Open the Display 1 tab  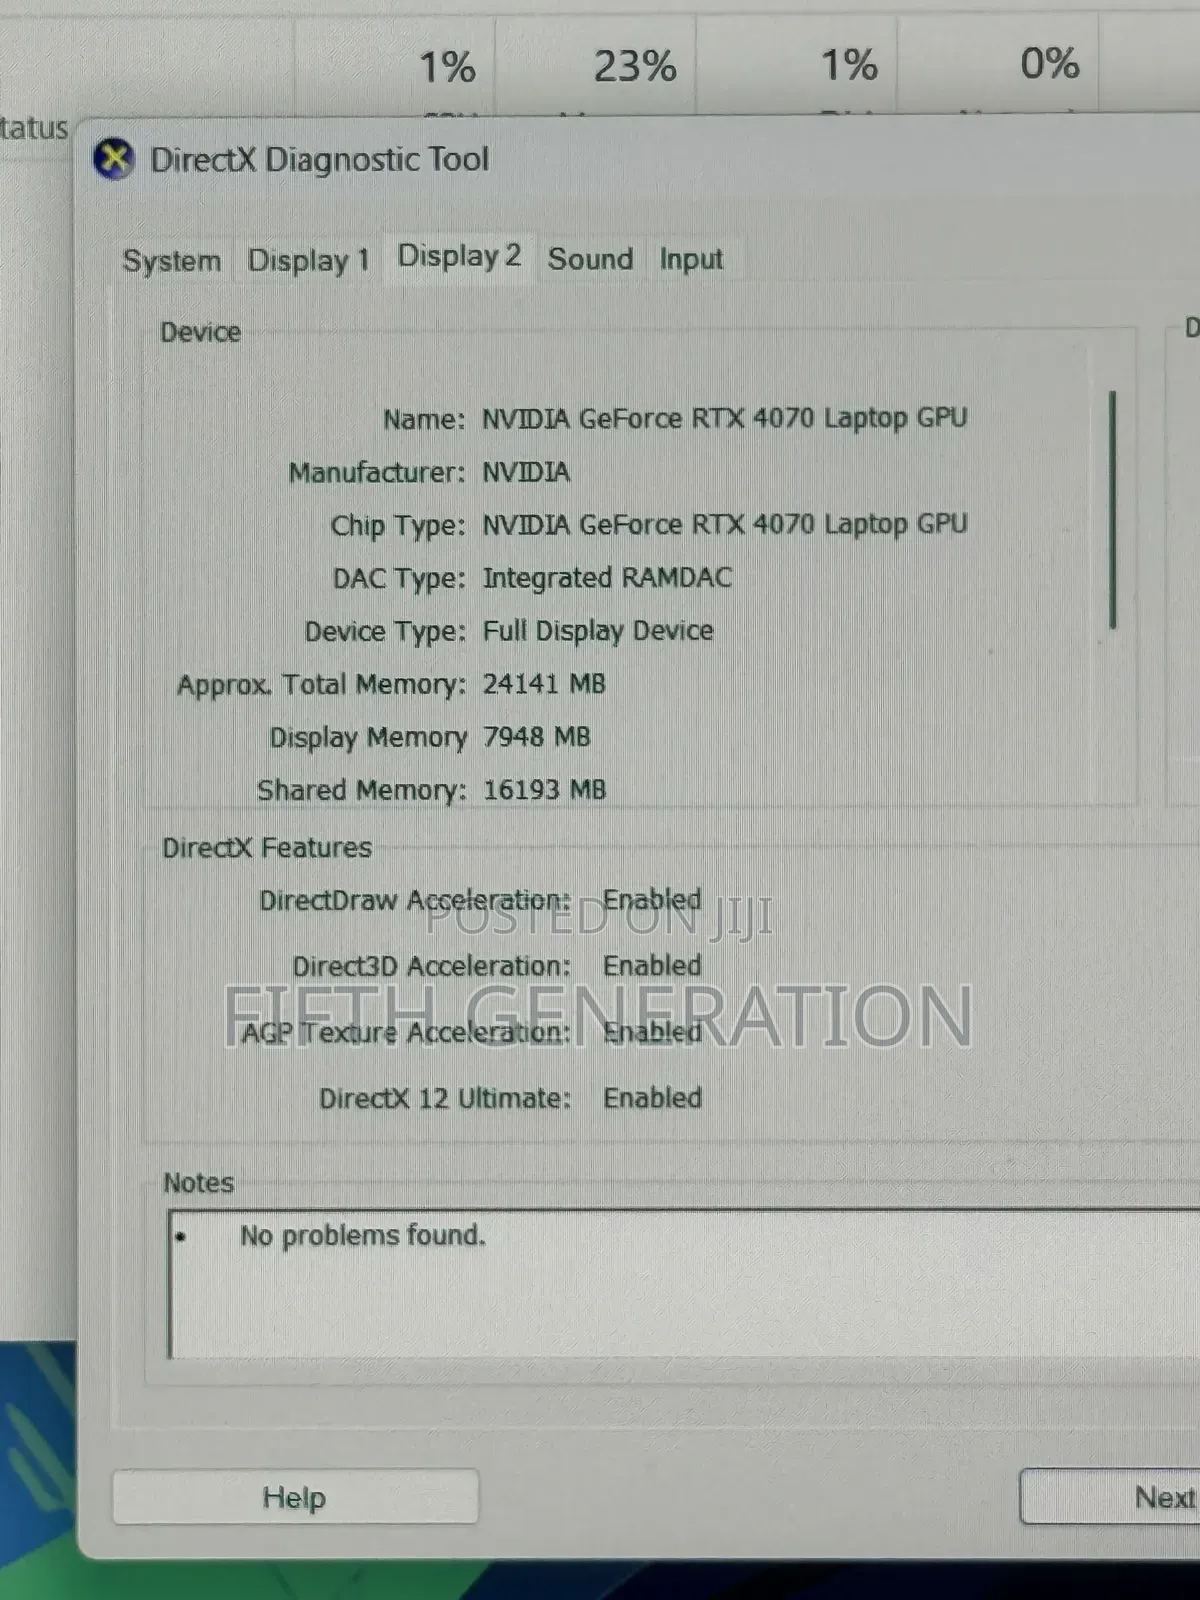point(309,260)
